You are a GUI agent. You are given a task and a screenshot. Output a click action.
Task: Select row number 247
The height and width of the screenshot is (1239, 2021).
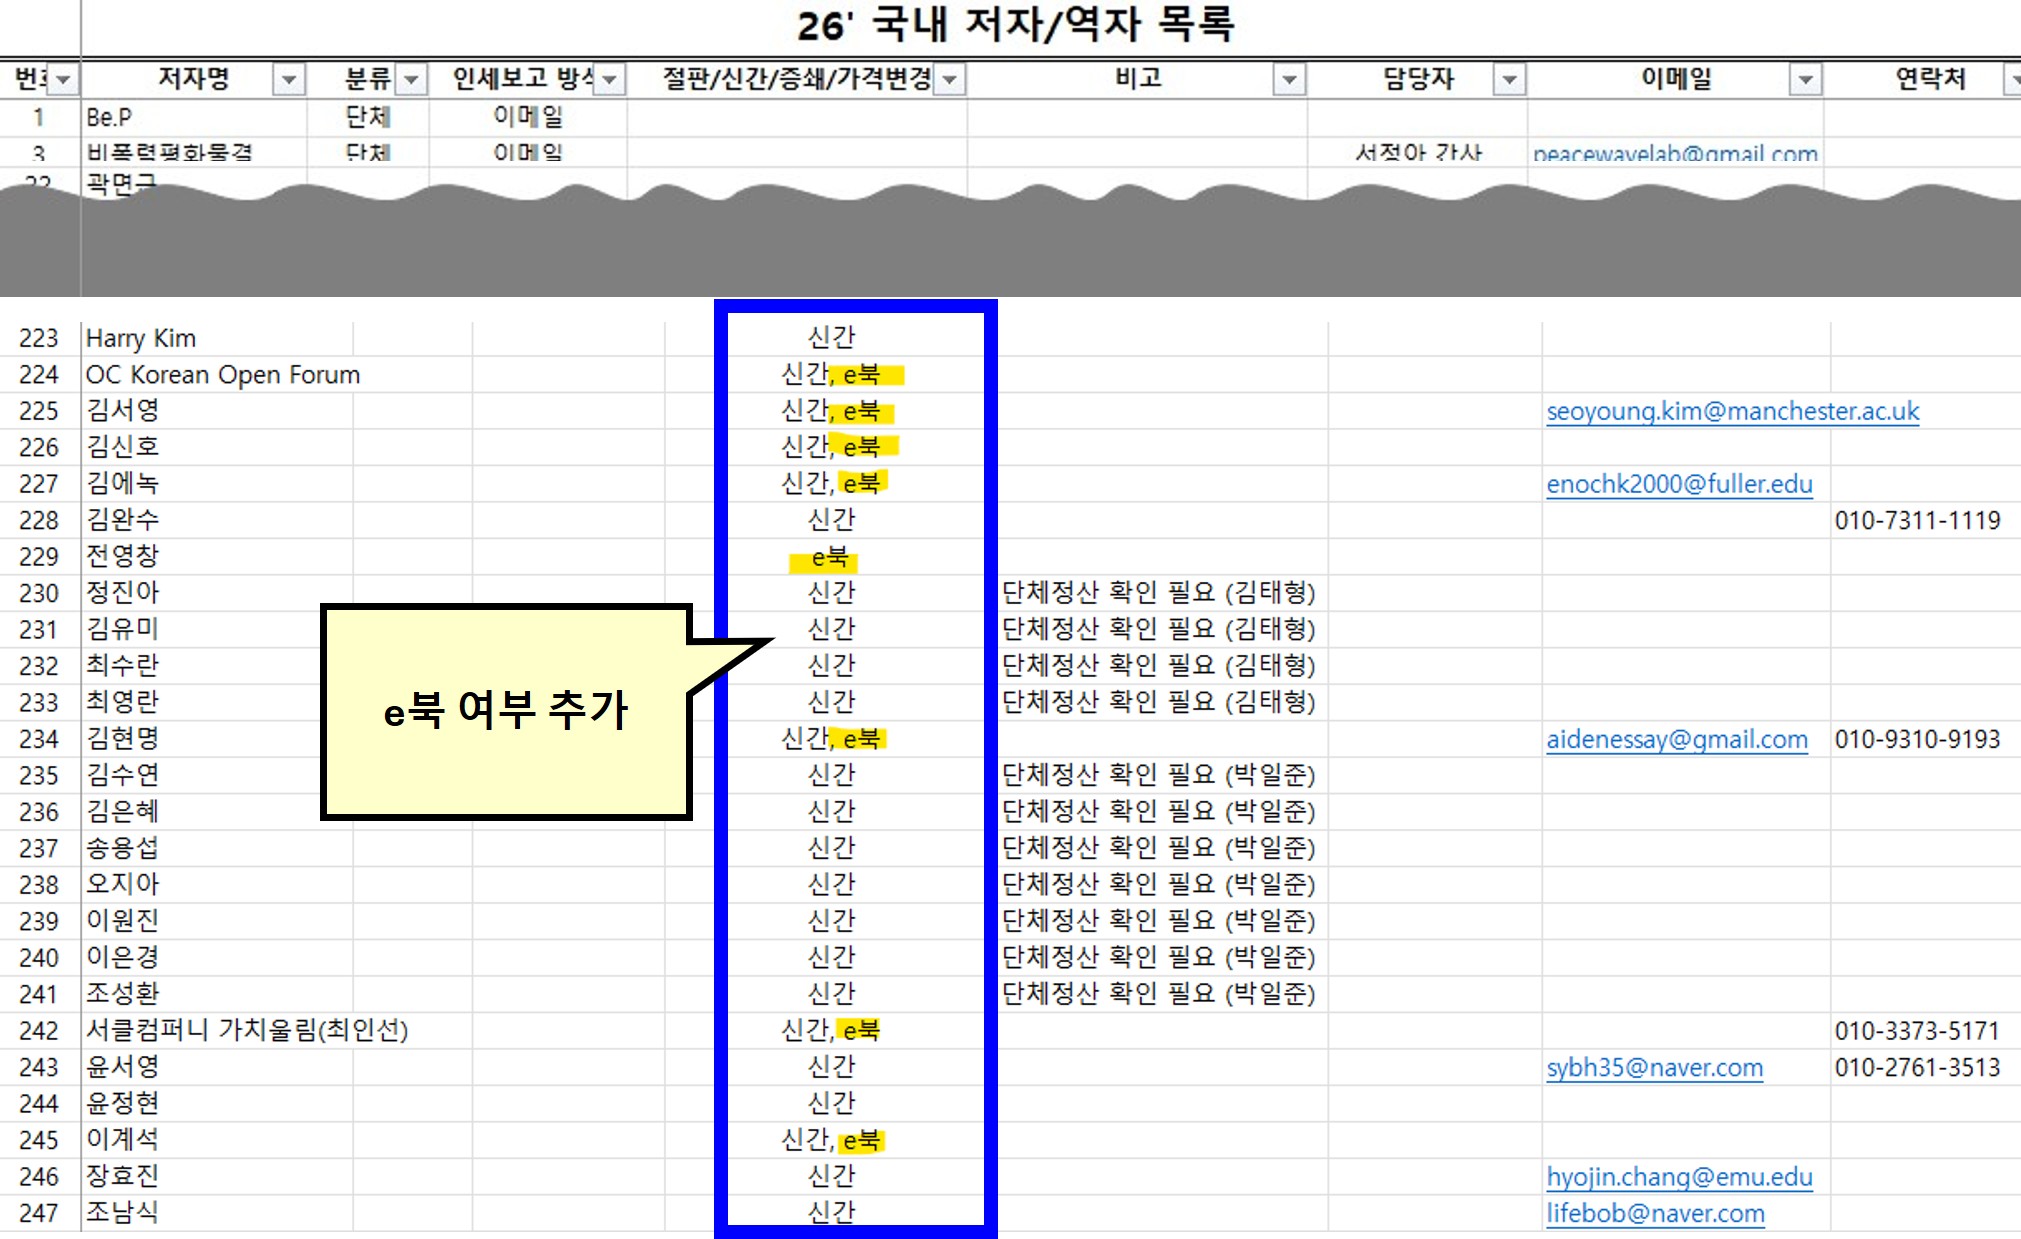(39, 1213)
